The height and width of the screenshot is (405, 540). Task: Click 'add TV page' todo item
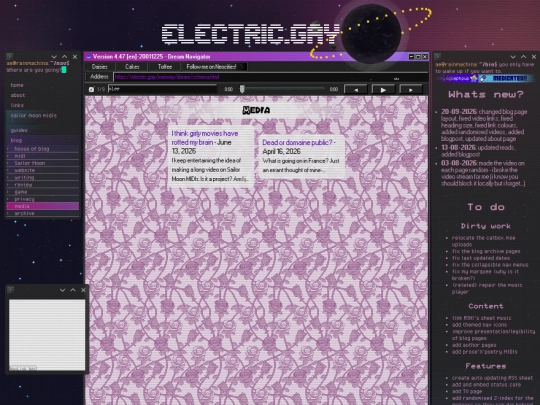[x=467, y=391]
